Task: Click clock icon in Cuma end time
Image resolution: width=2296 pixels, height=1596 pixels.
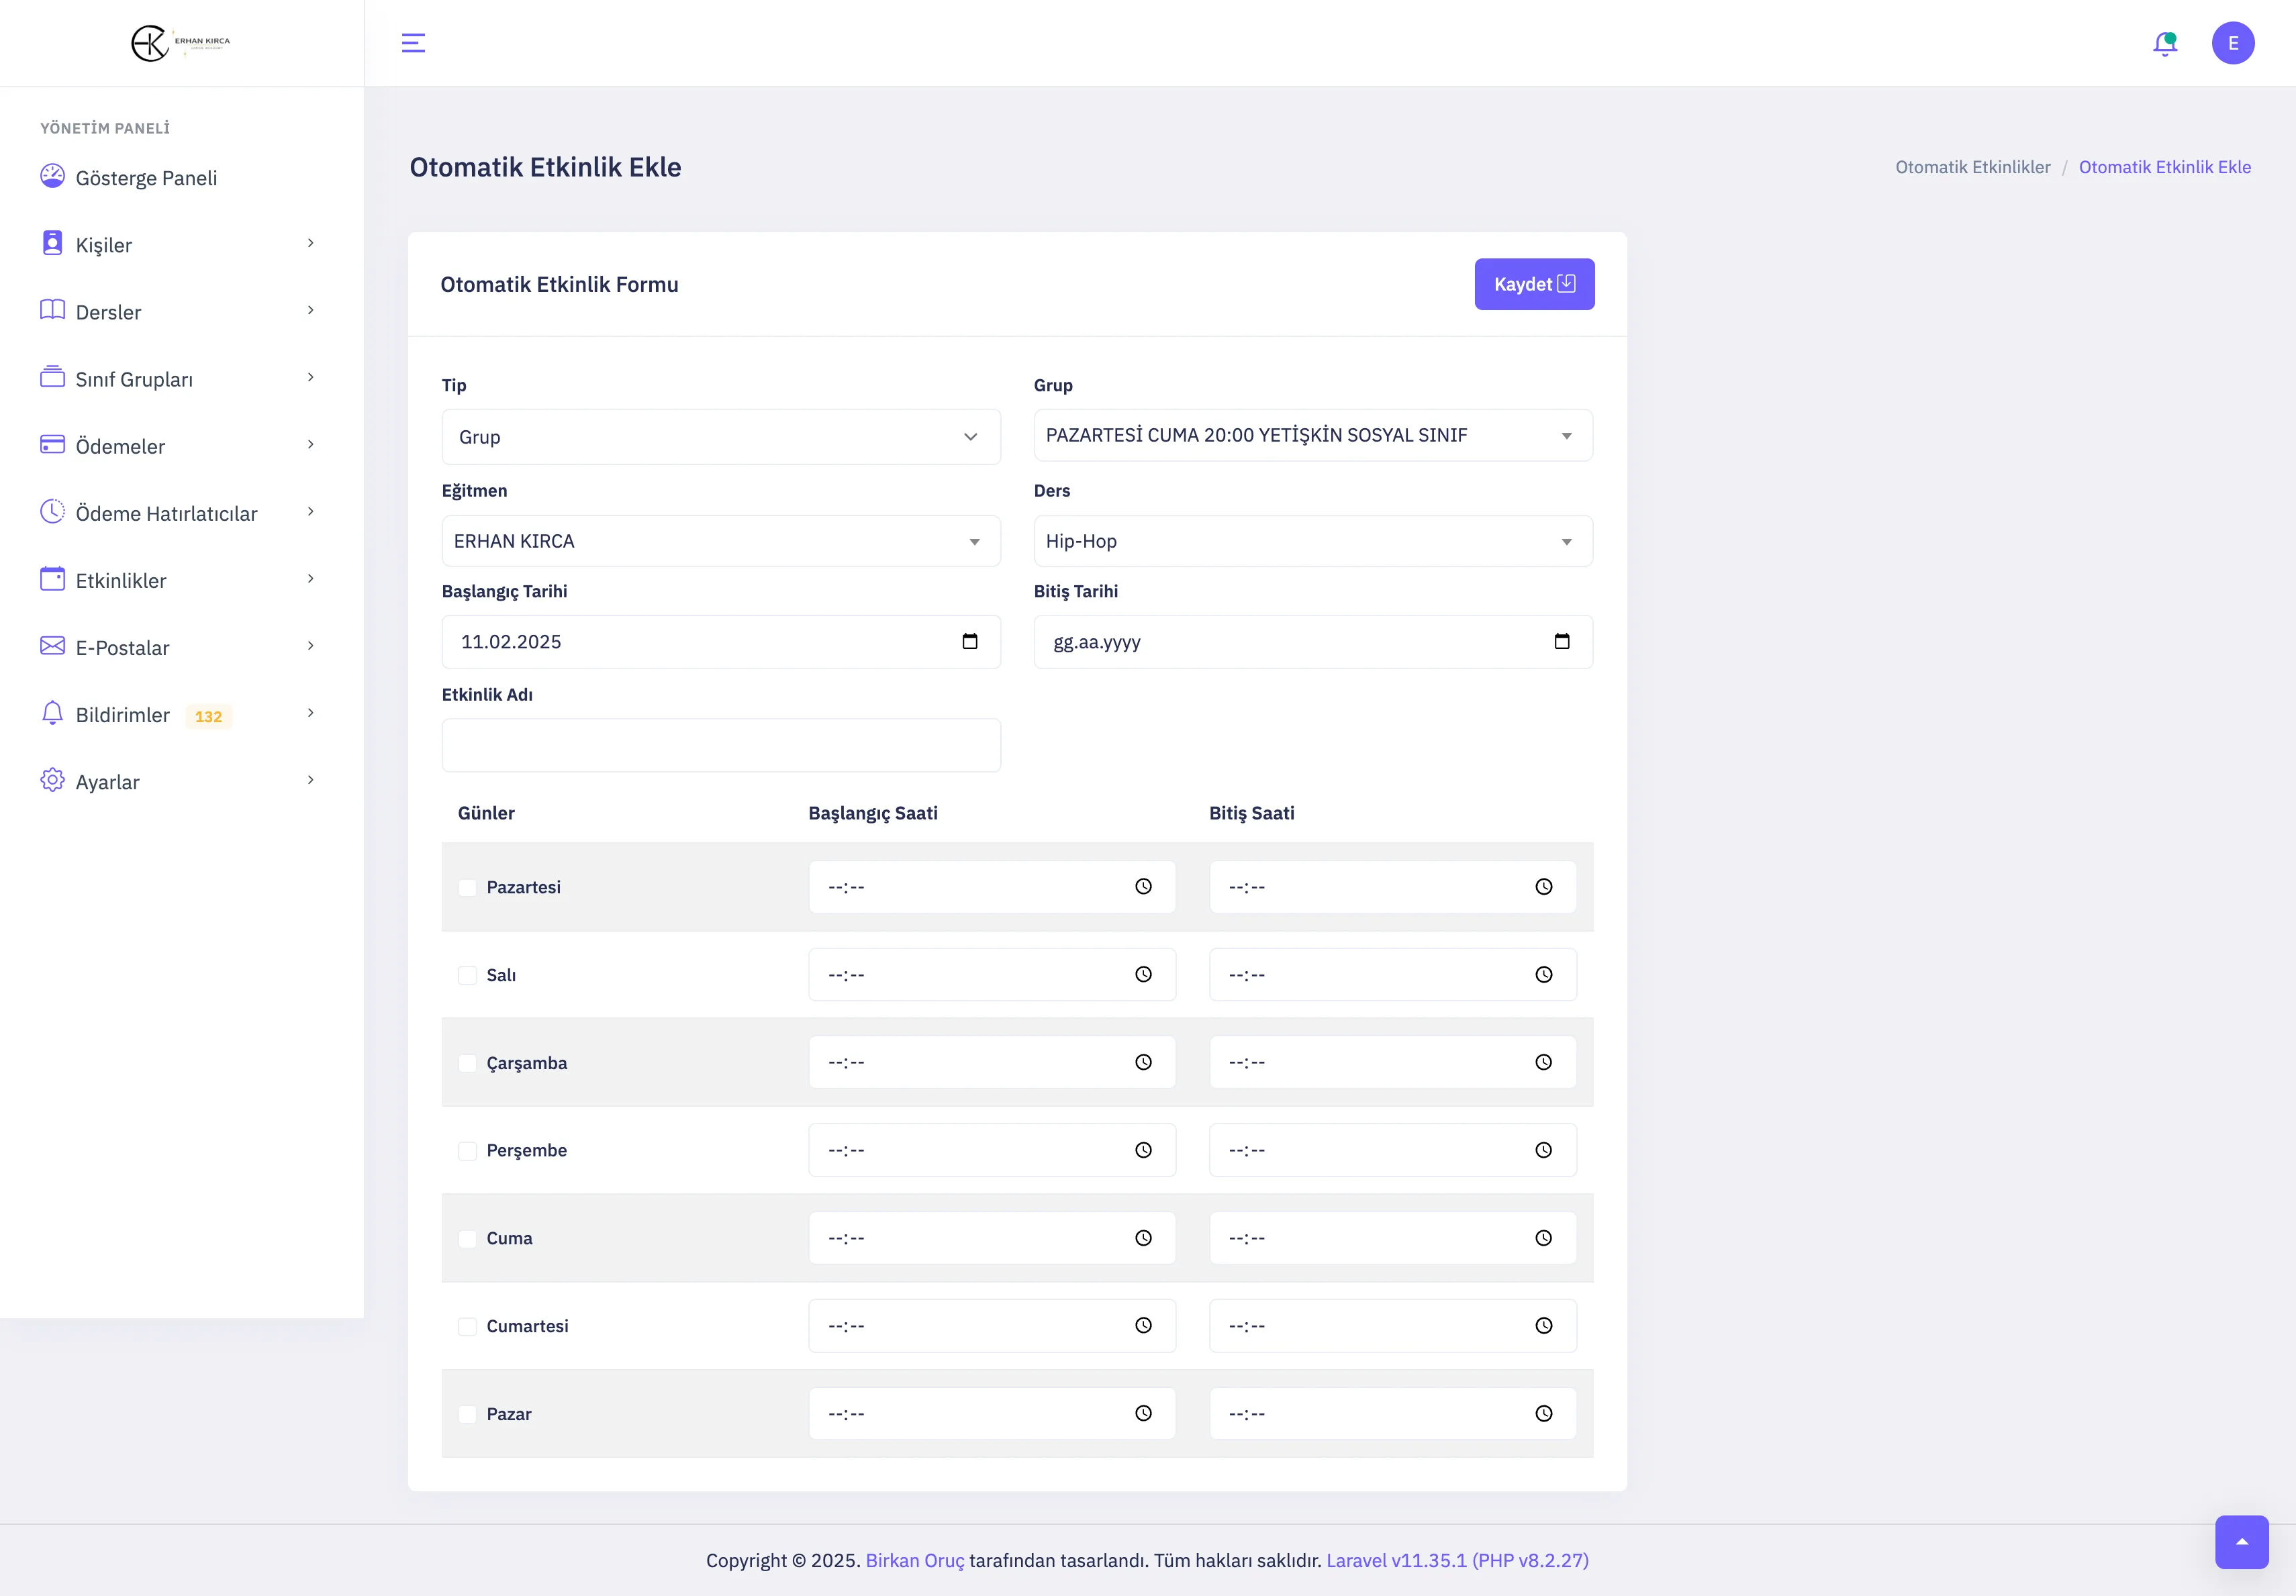Action: coord(1543,1238)
